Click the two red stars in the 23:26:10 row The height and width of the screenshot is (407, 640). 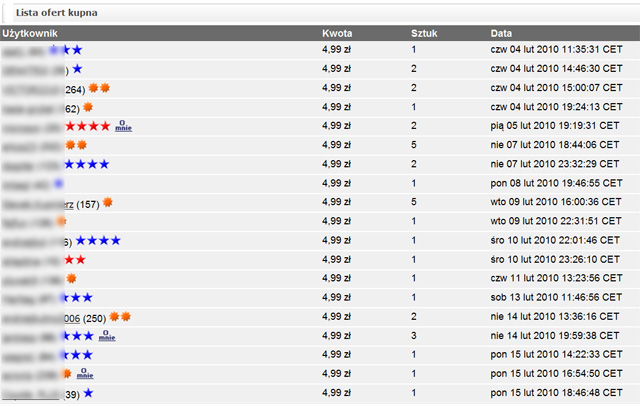point(75,259)
